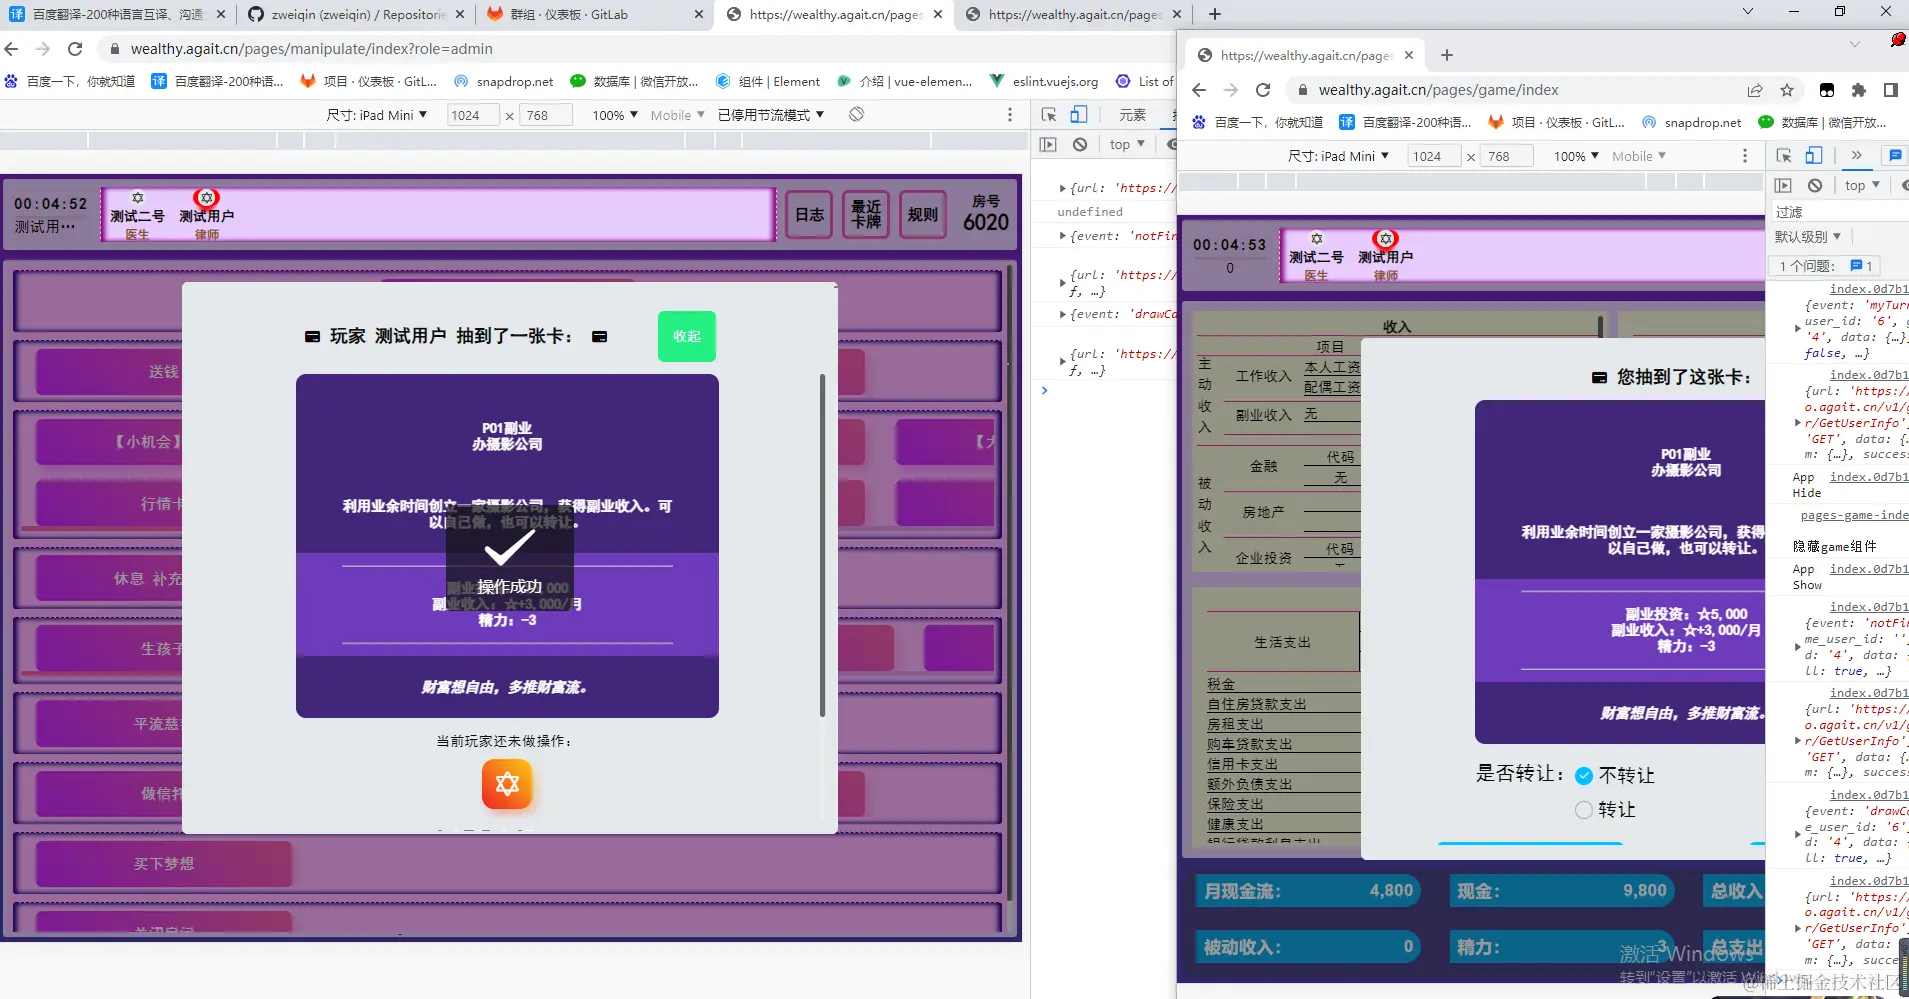
Task: Rotate the device viewport in the left window
Action: [x=856, y=115]
